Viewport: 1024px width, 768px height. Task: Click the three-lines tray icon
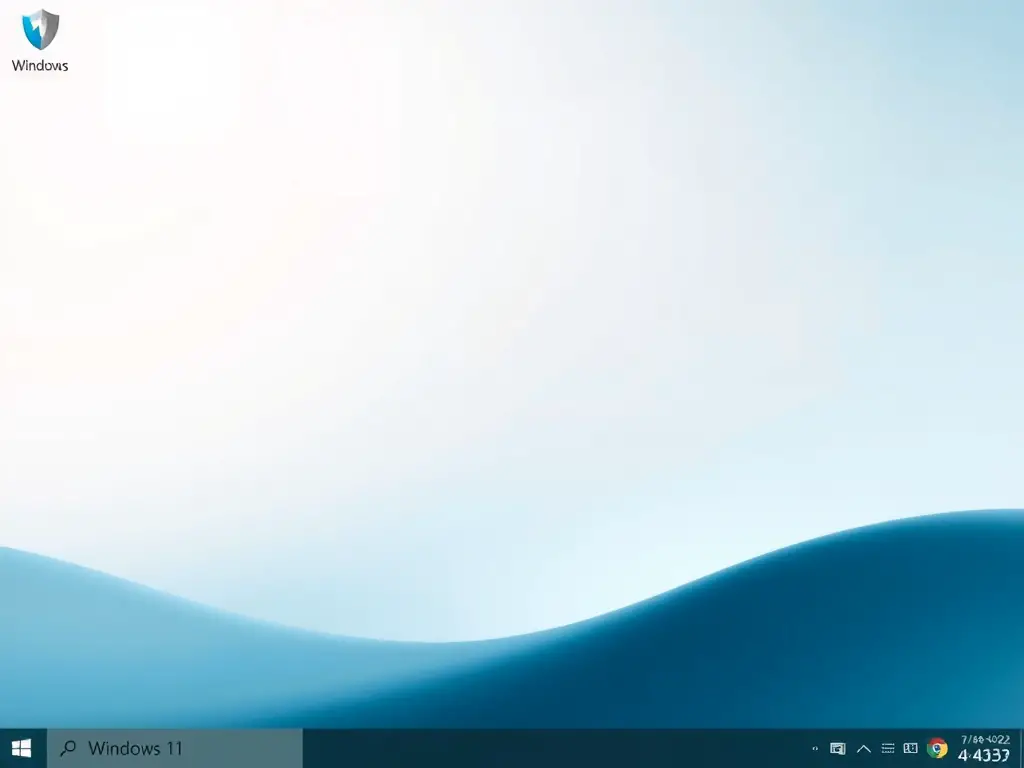tap(888, 748)
